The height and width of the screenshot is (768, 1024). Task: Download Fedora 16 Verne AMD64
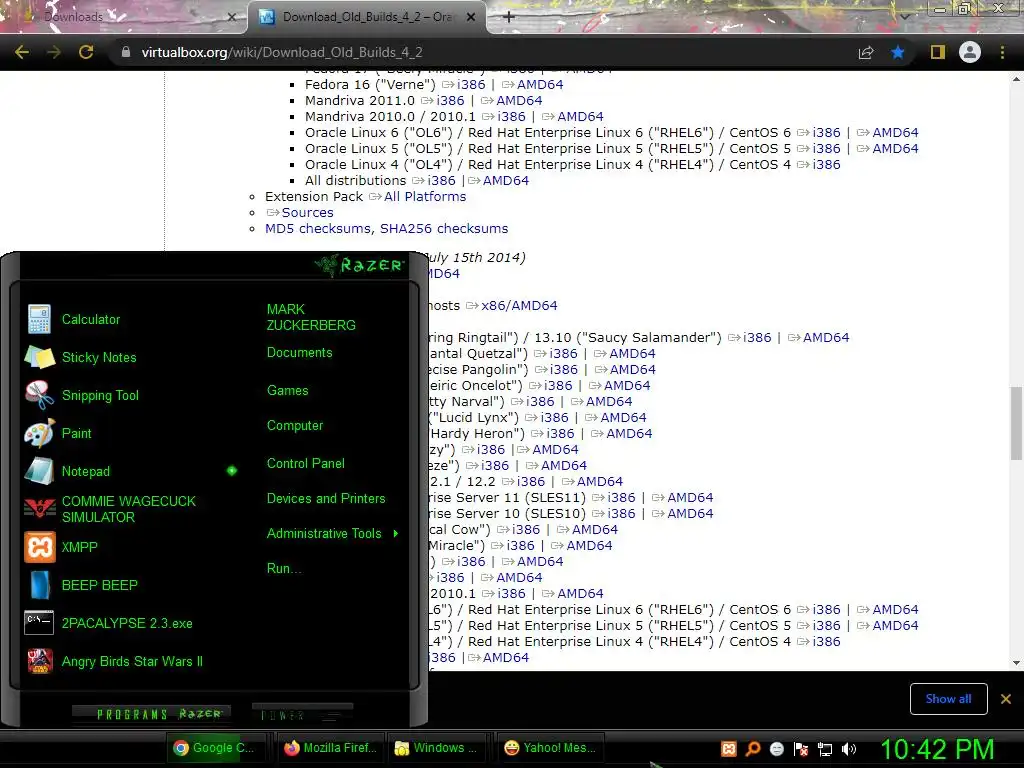click(540, 84)
